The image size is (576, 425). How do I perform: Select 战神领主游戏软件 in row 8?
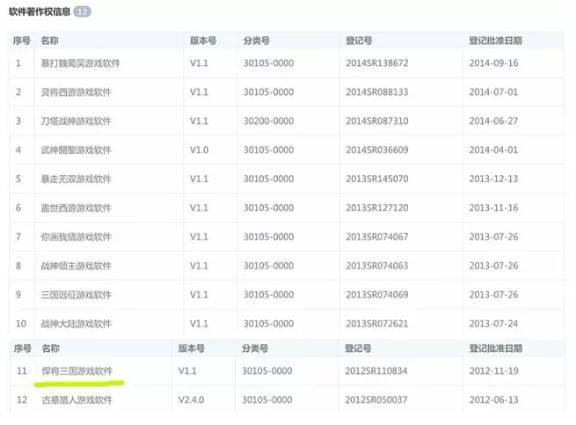[76, 266]
